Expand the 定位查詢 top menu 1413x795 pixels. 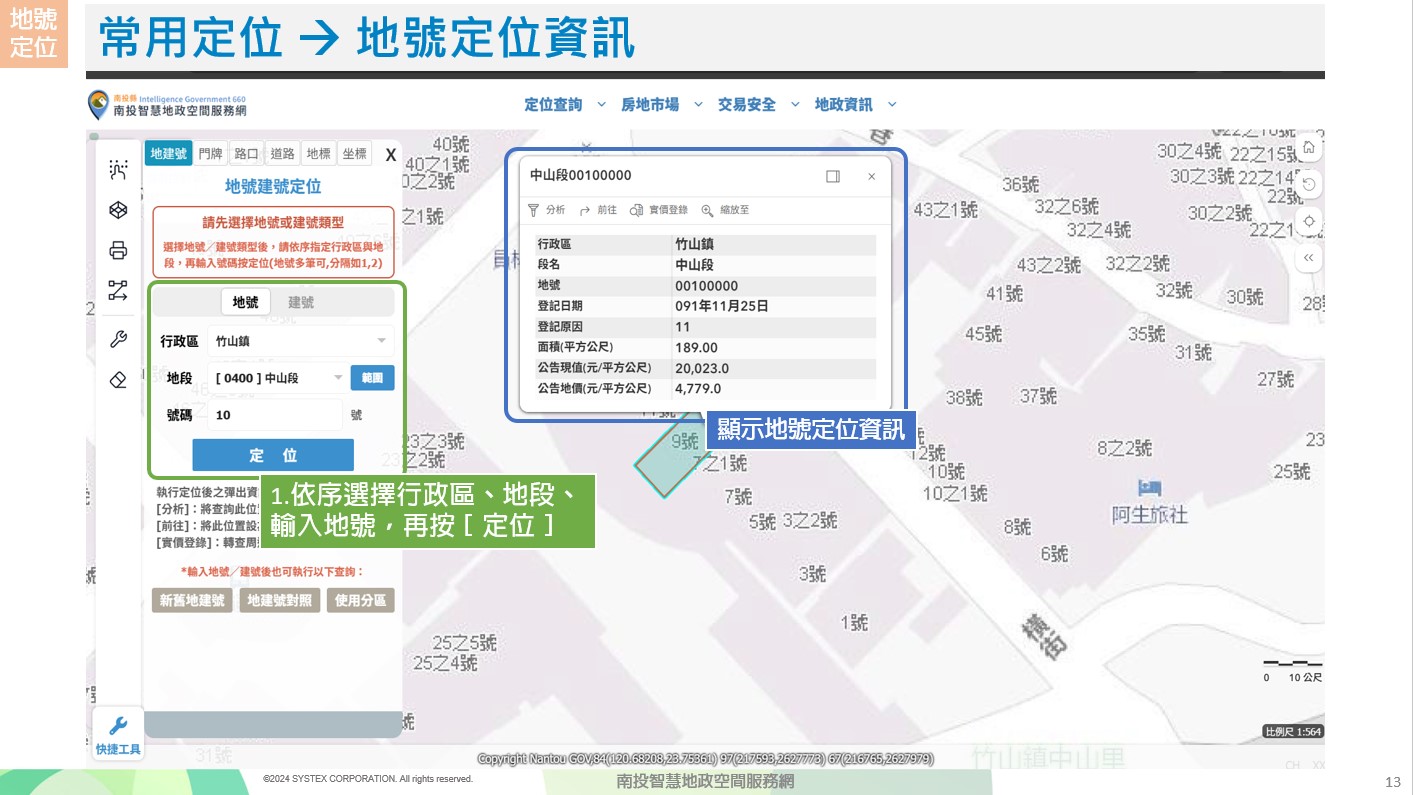(x=565, y=104)
